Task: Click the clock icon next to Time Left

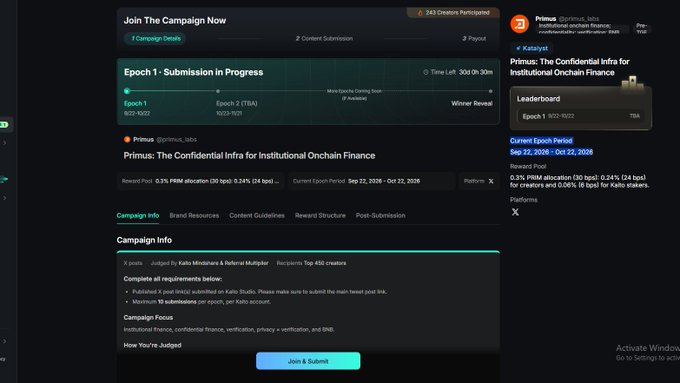Action: (425, 72)
